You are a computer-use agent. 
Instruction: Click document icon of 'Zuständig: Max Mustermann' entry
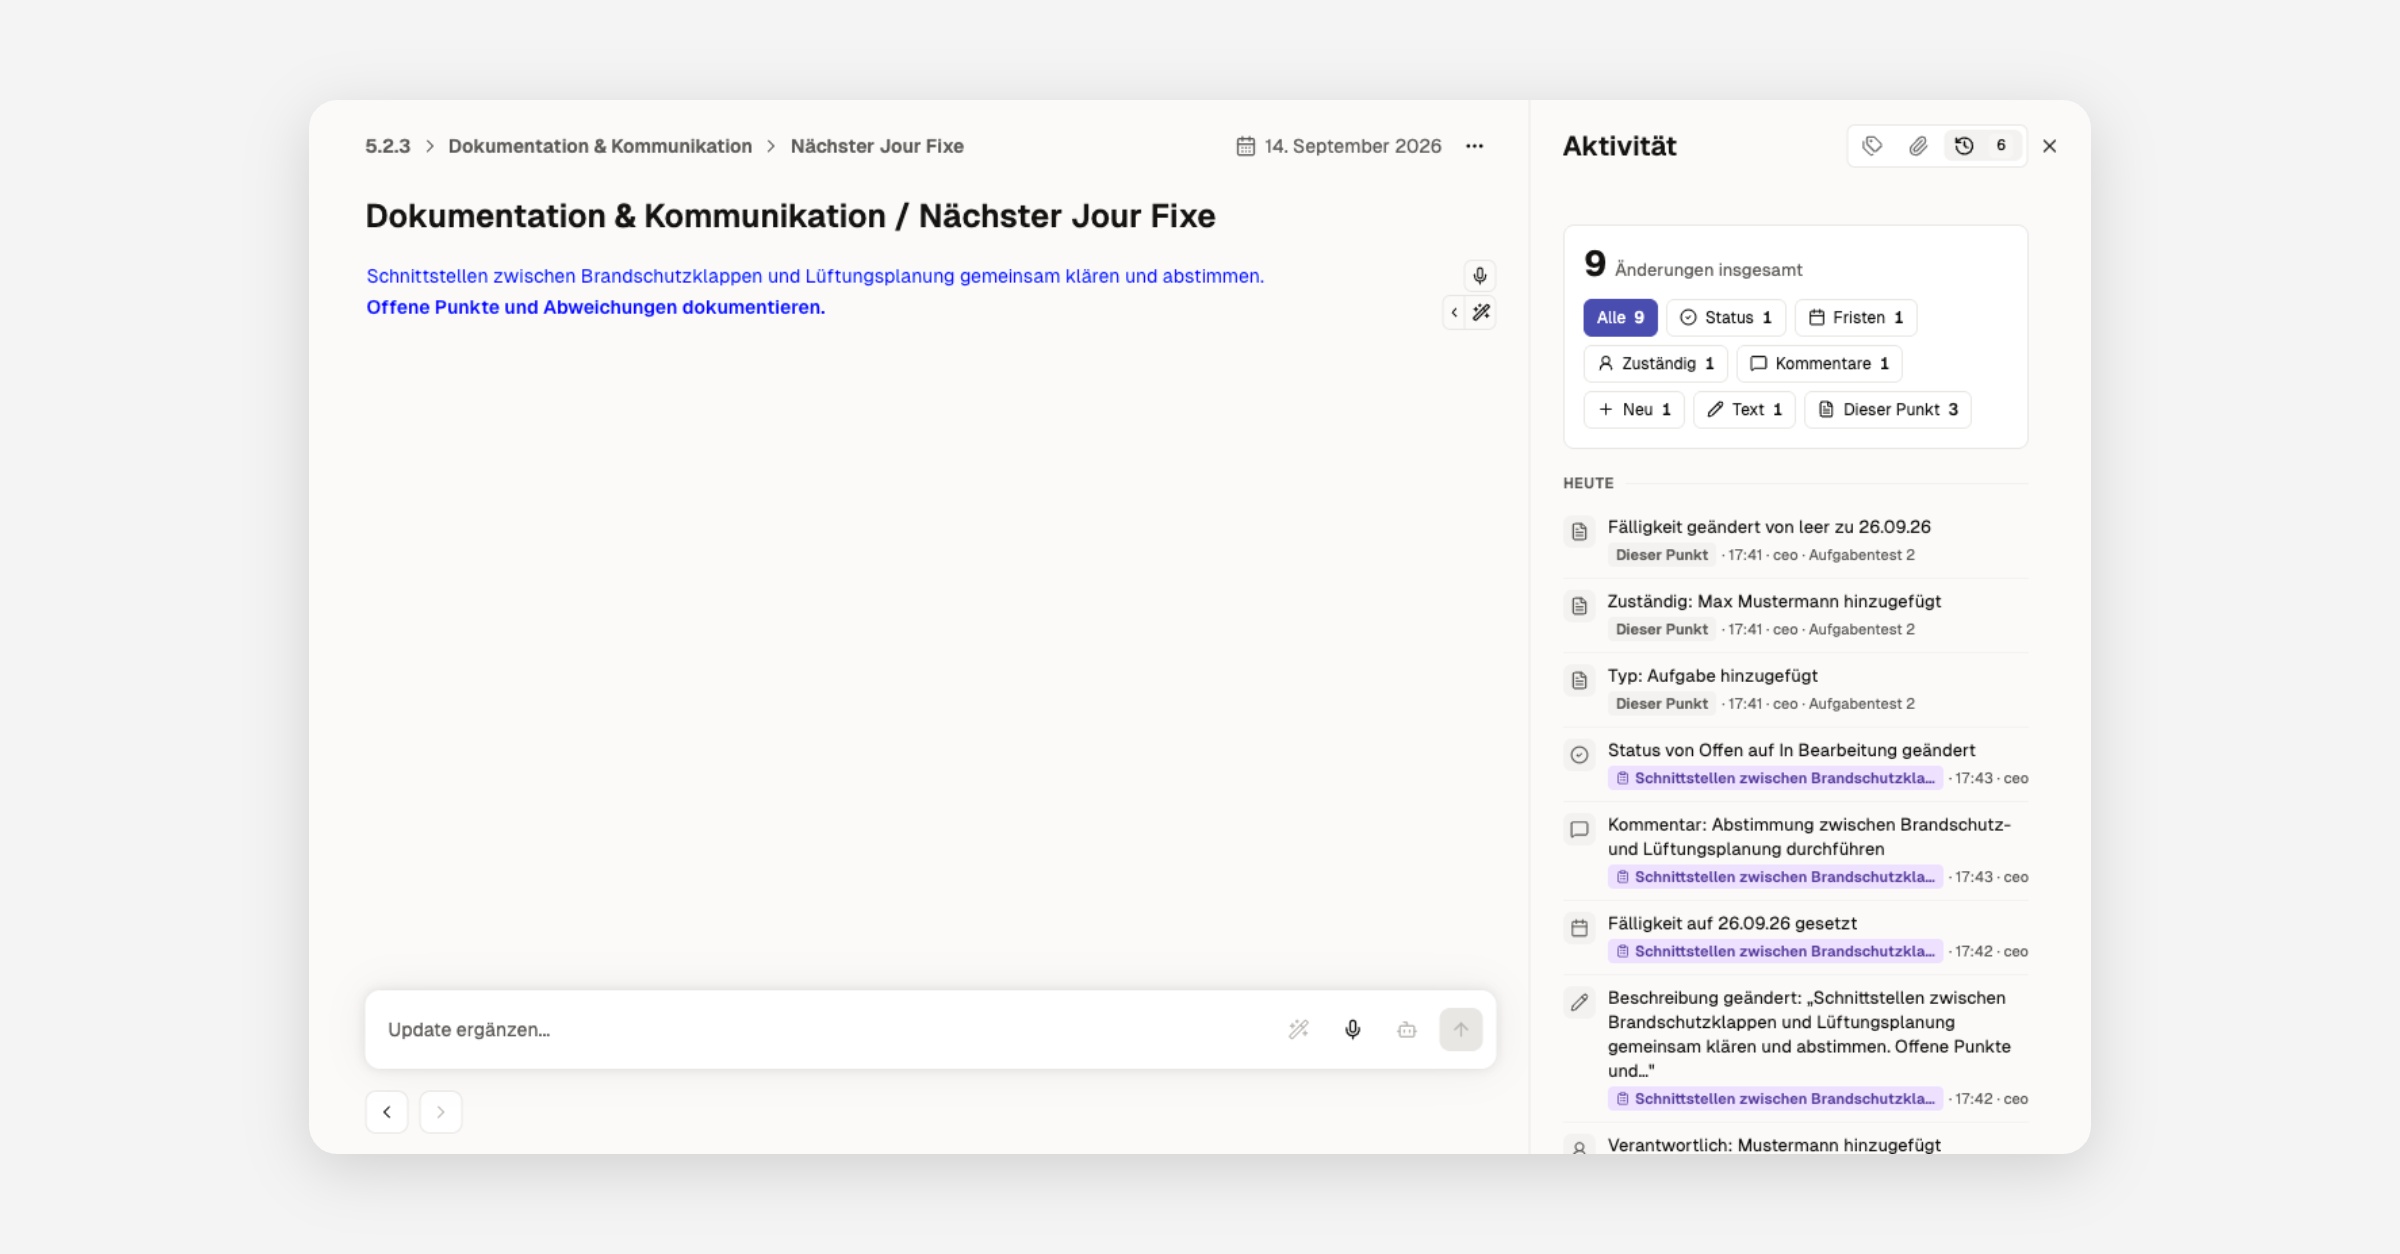click(1579, 606)
